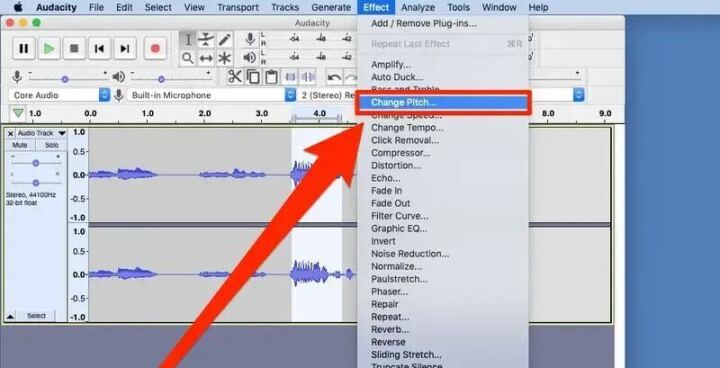Open the Generate menu

[331, 7]
